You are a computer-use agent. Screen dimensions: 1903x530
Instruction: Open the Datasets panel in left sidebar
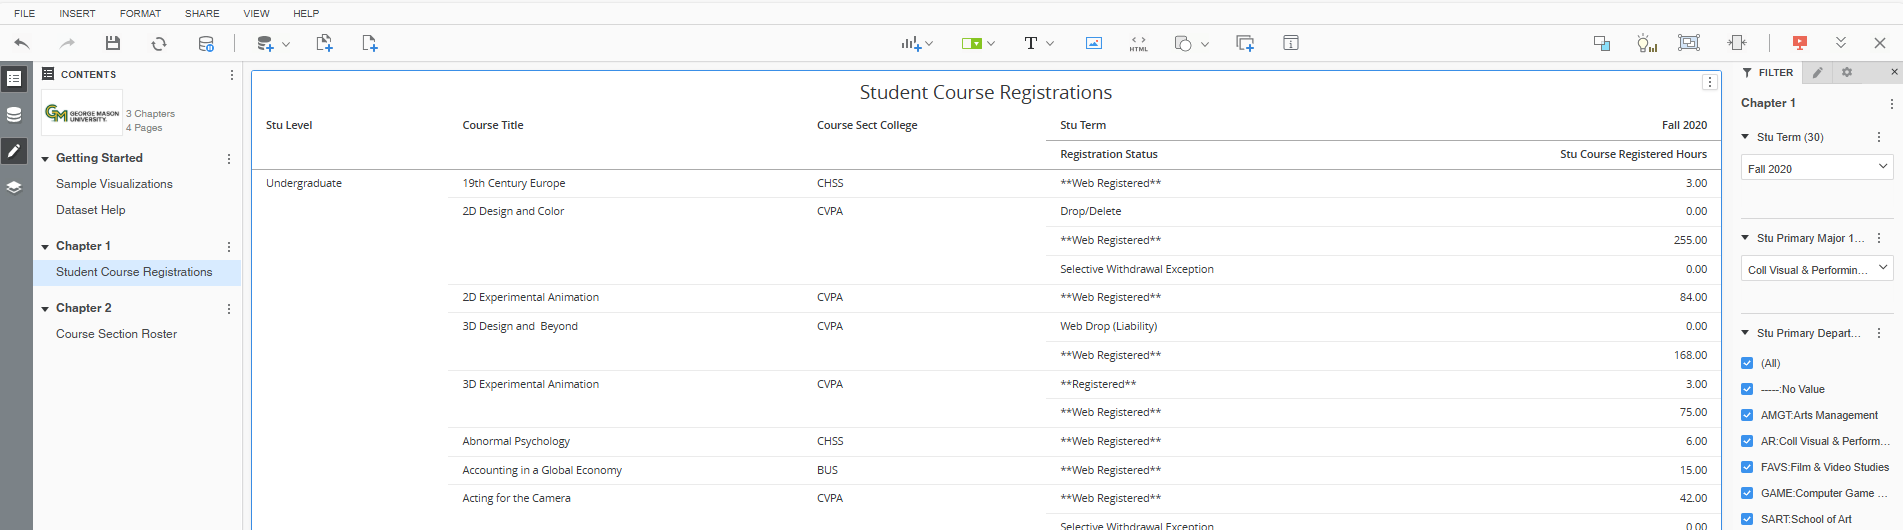pyautogui.click(x=14, y=115)
